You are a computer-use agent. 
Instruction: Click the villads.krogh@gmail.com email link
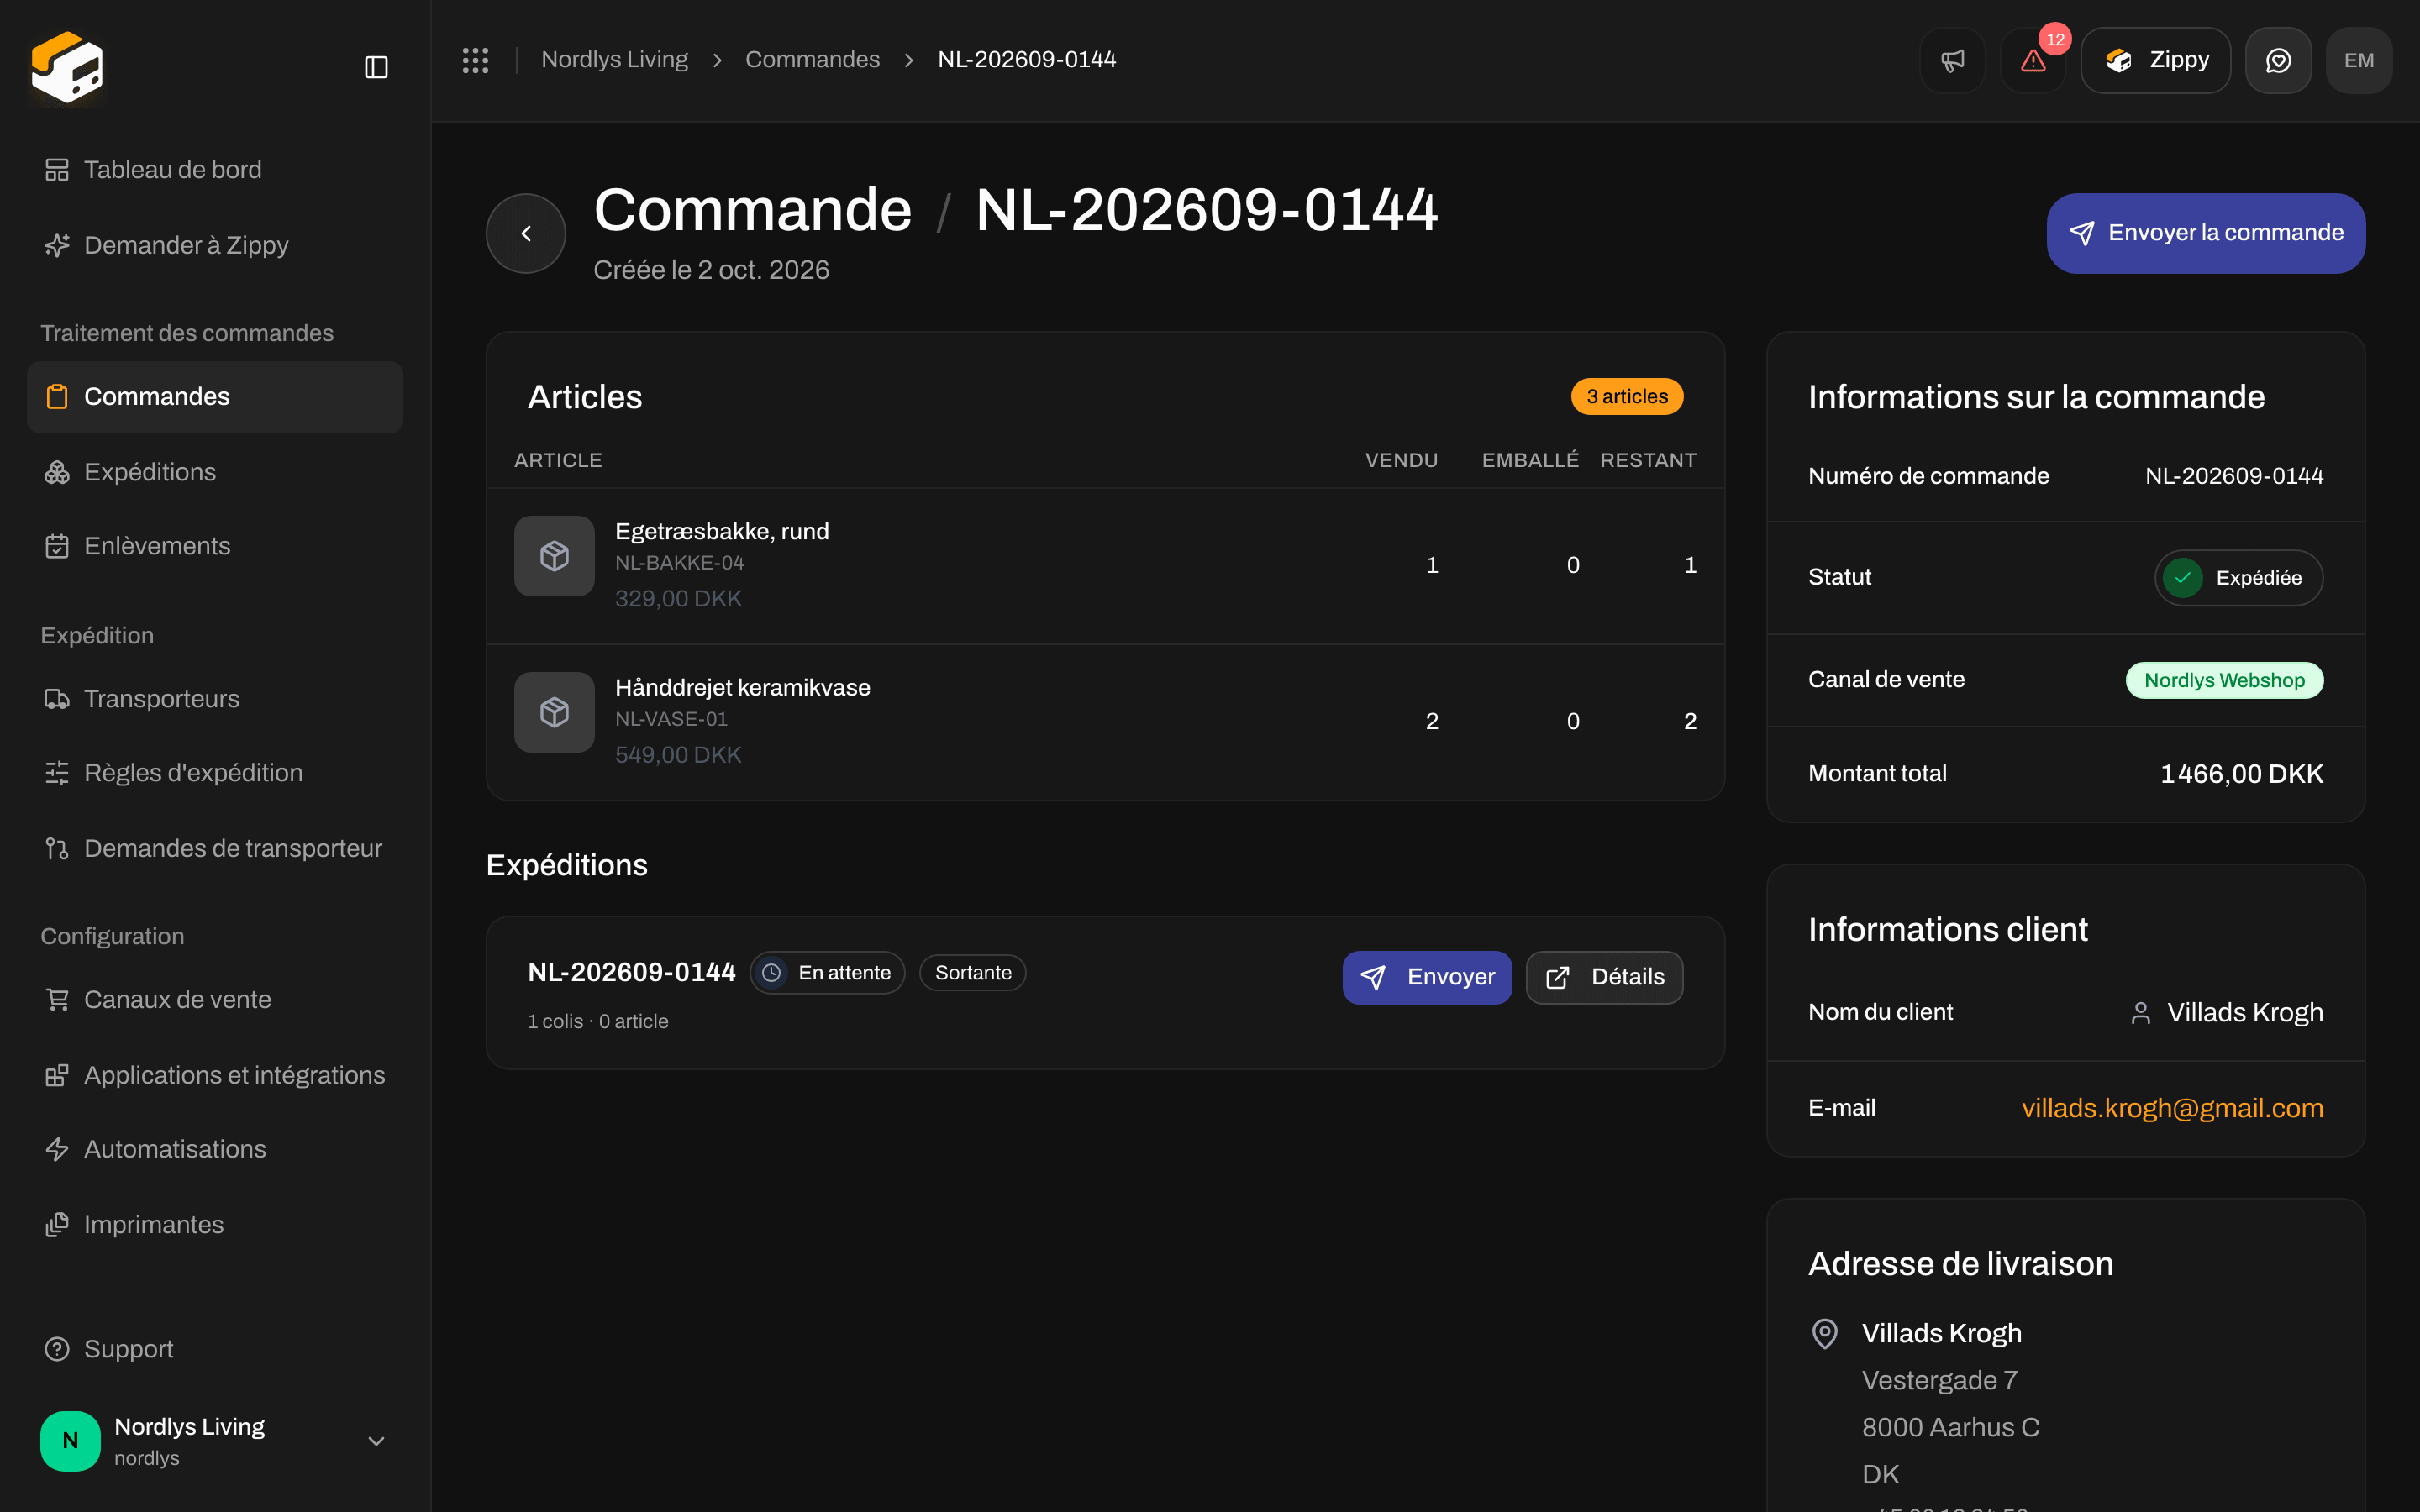pos(2172,1108)
